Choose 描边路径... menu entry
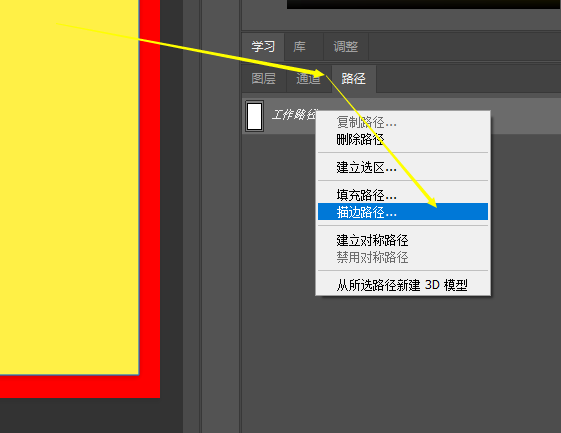Viewport: 561px width, 433px height. click(x=403, y=212)
